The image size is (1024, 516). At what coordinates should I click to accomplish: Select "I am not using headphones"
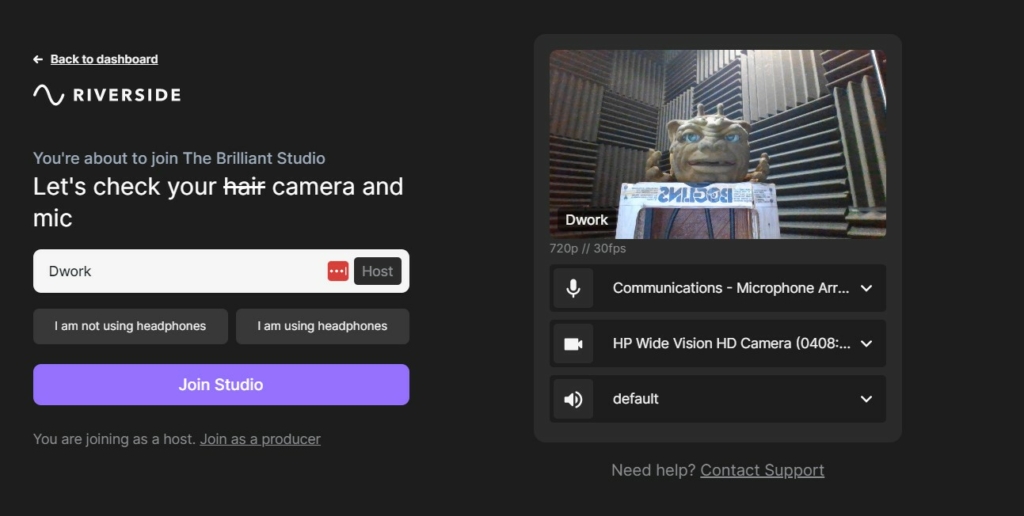[x=130, y=326]
